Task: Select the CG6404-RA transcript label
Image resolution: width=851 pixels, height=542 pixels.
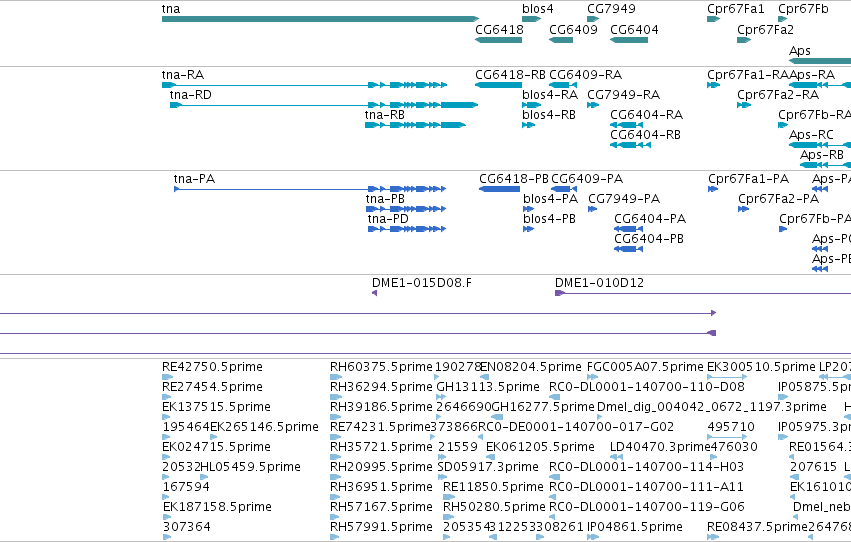Action: click(x=646, y=115)
